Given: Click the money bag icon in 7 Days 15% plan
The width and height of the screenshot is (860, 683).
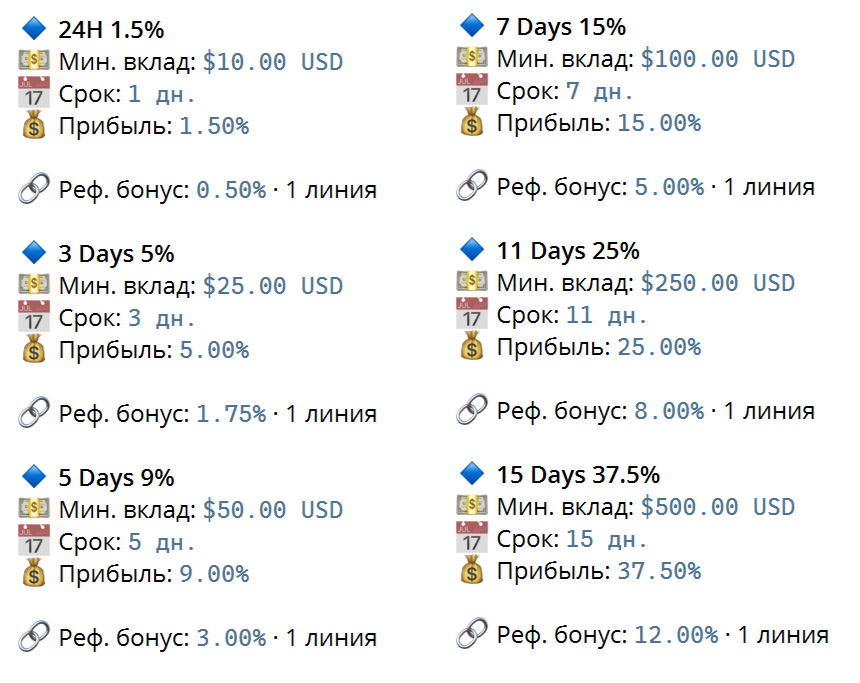Looking at the screenshot, I should click(x=472, y=122).
